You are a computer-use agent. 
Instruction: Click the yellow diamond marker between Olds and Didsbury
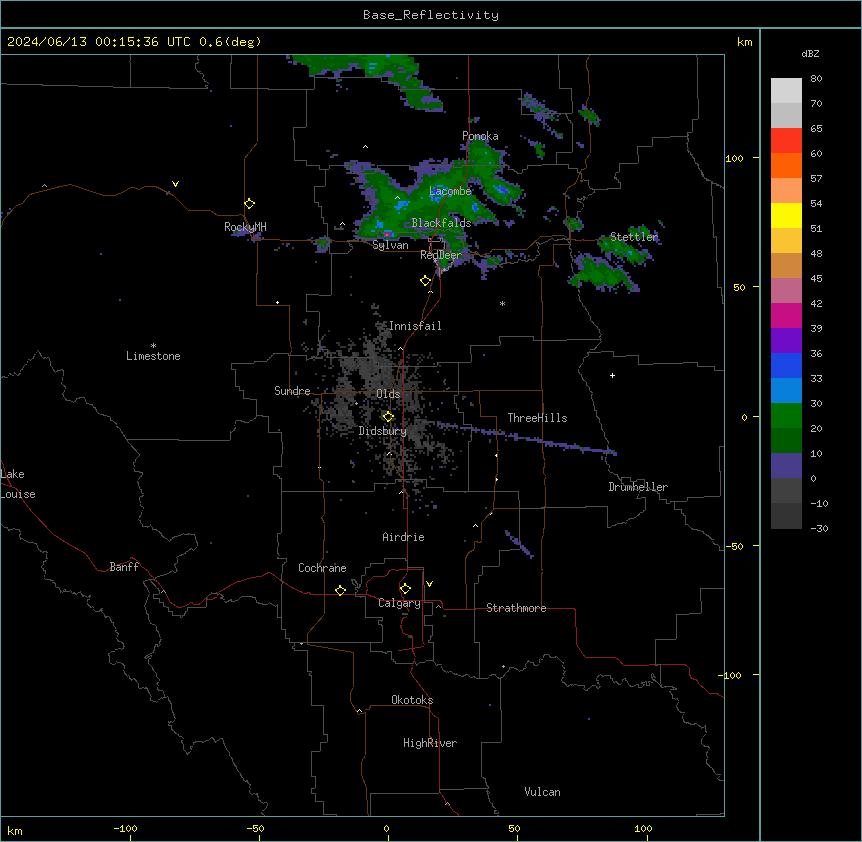point(388,417)
